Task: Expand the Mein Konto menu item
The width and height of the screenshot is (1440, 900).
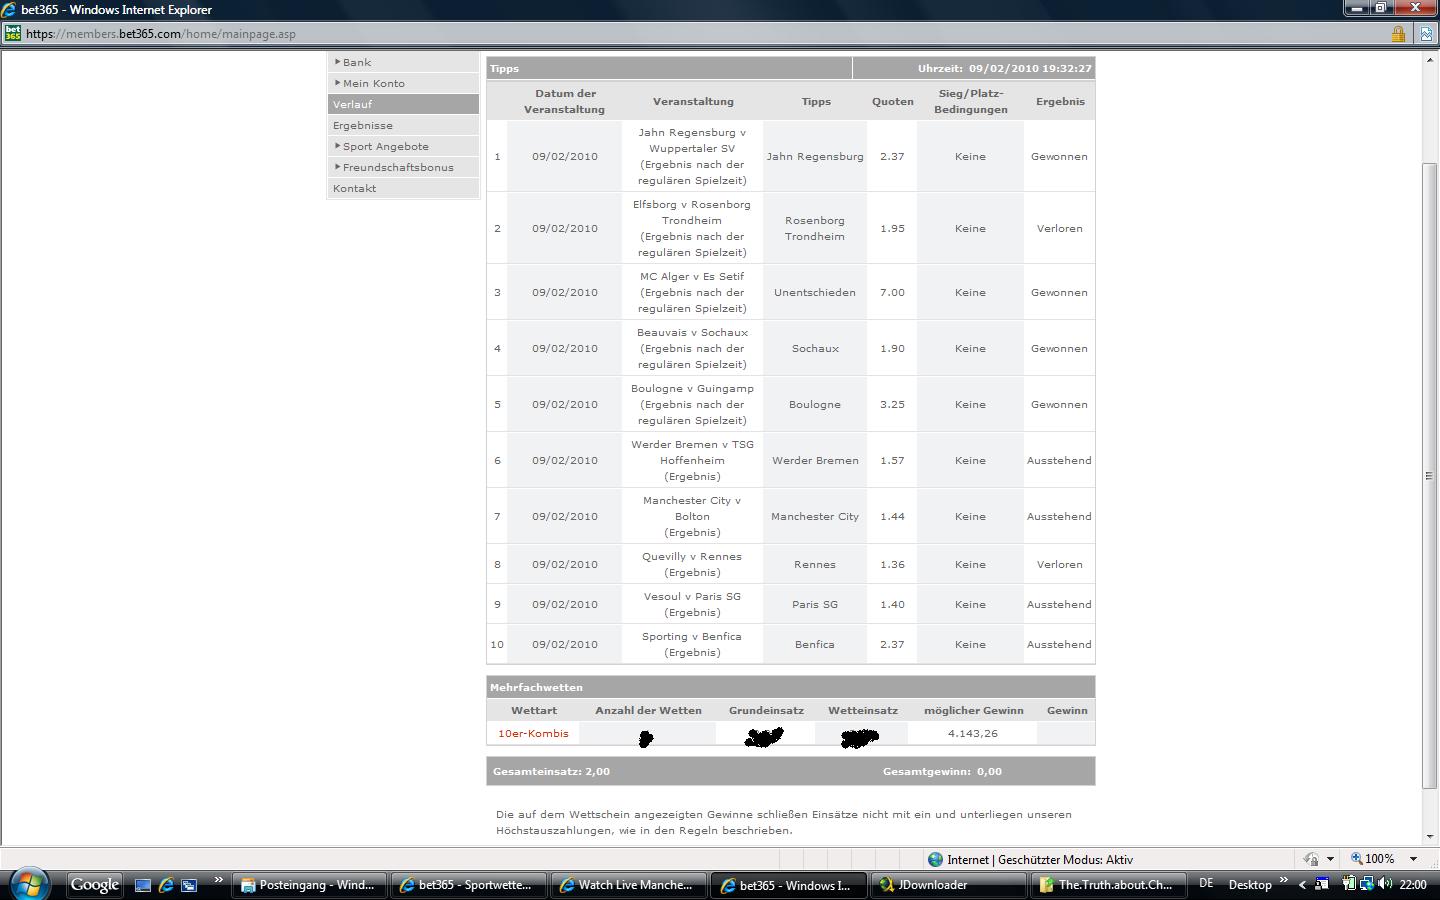Action: (x=403, y=83)
